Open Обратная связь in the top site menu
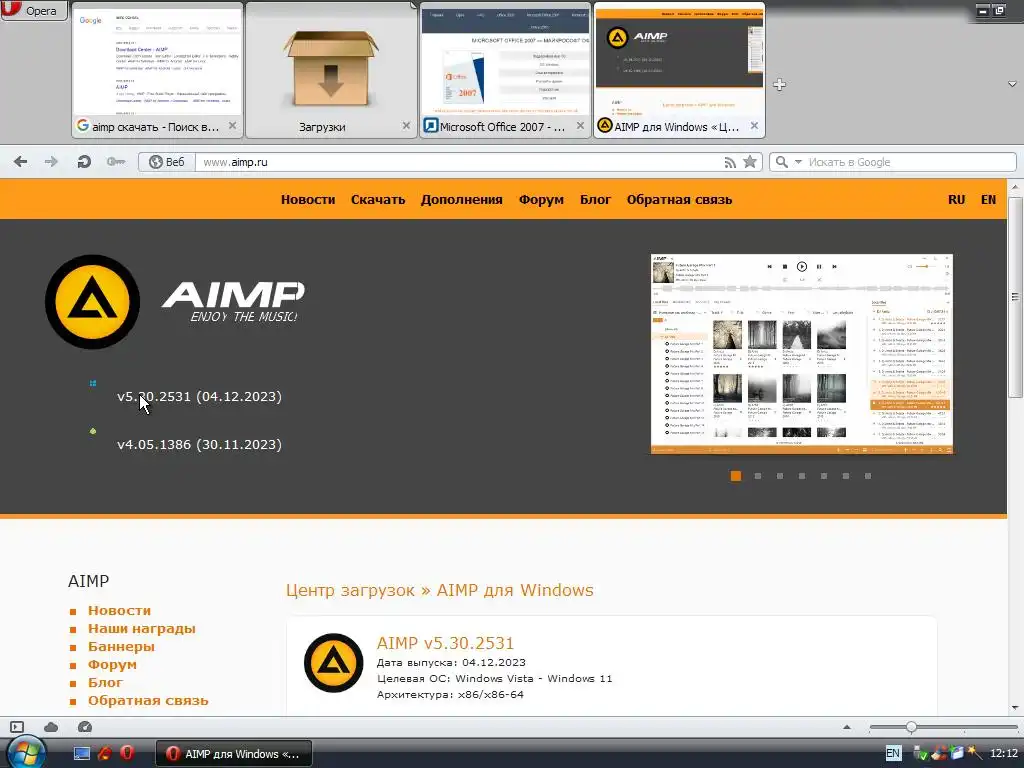Screen dimensions: 1024x768 pos(679,200)
